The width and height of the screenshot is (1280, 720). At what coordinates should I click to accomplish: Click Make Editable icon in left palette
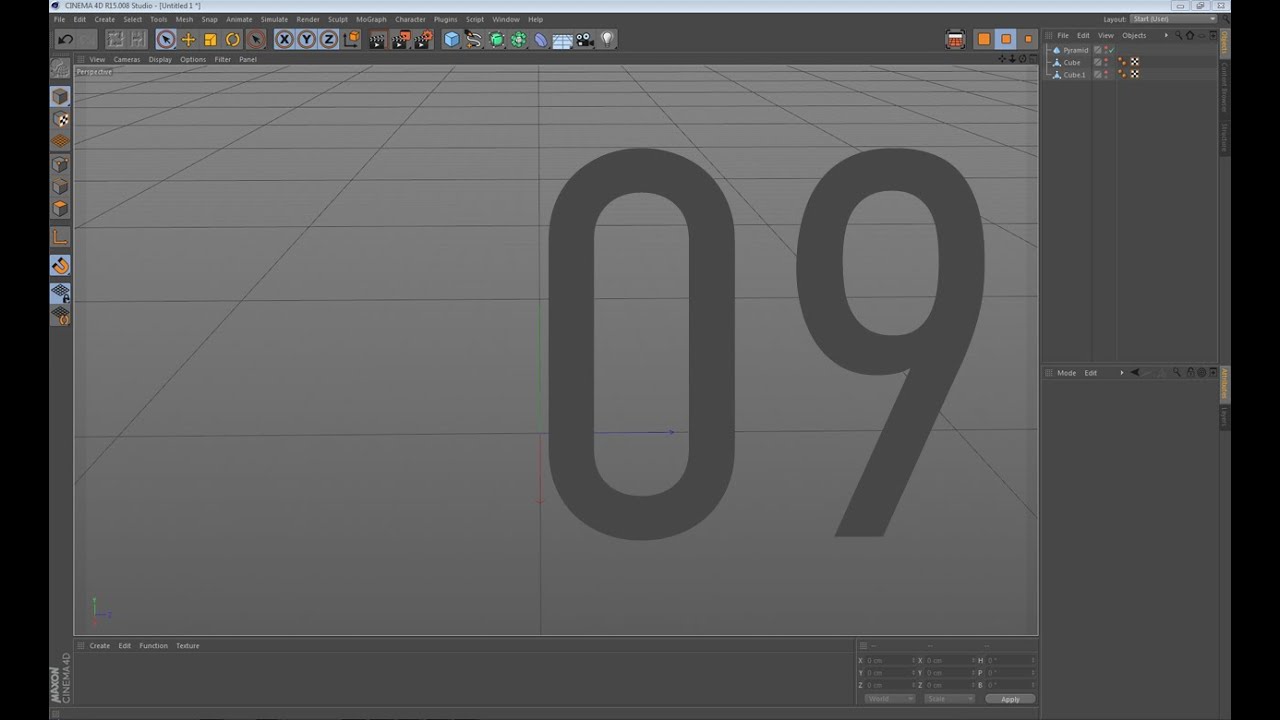pyautogui.click(x=60, y=69)
